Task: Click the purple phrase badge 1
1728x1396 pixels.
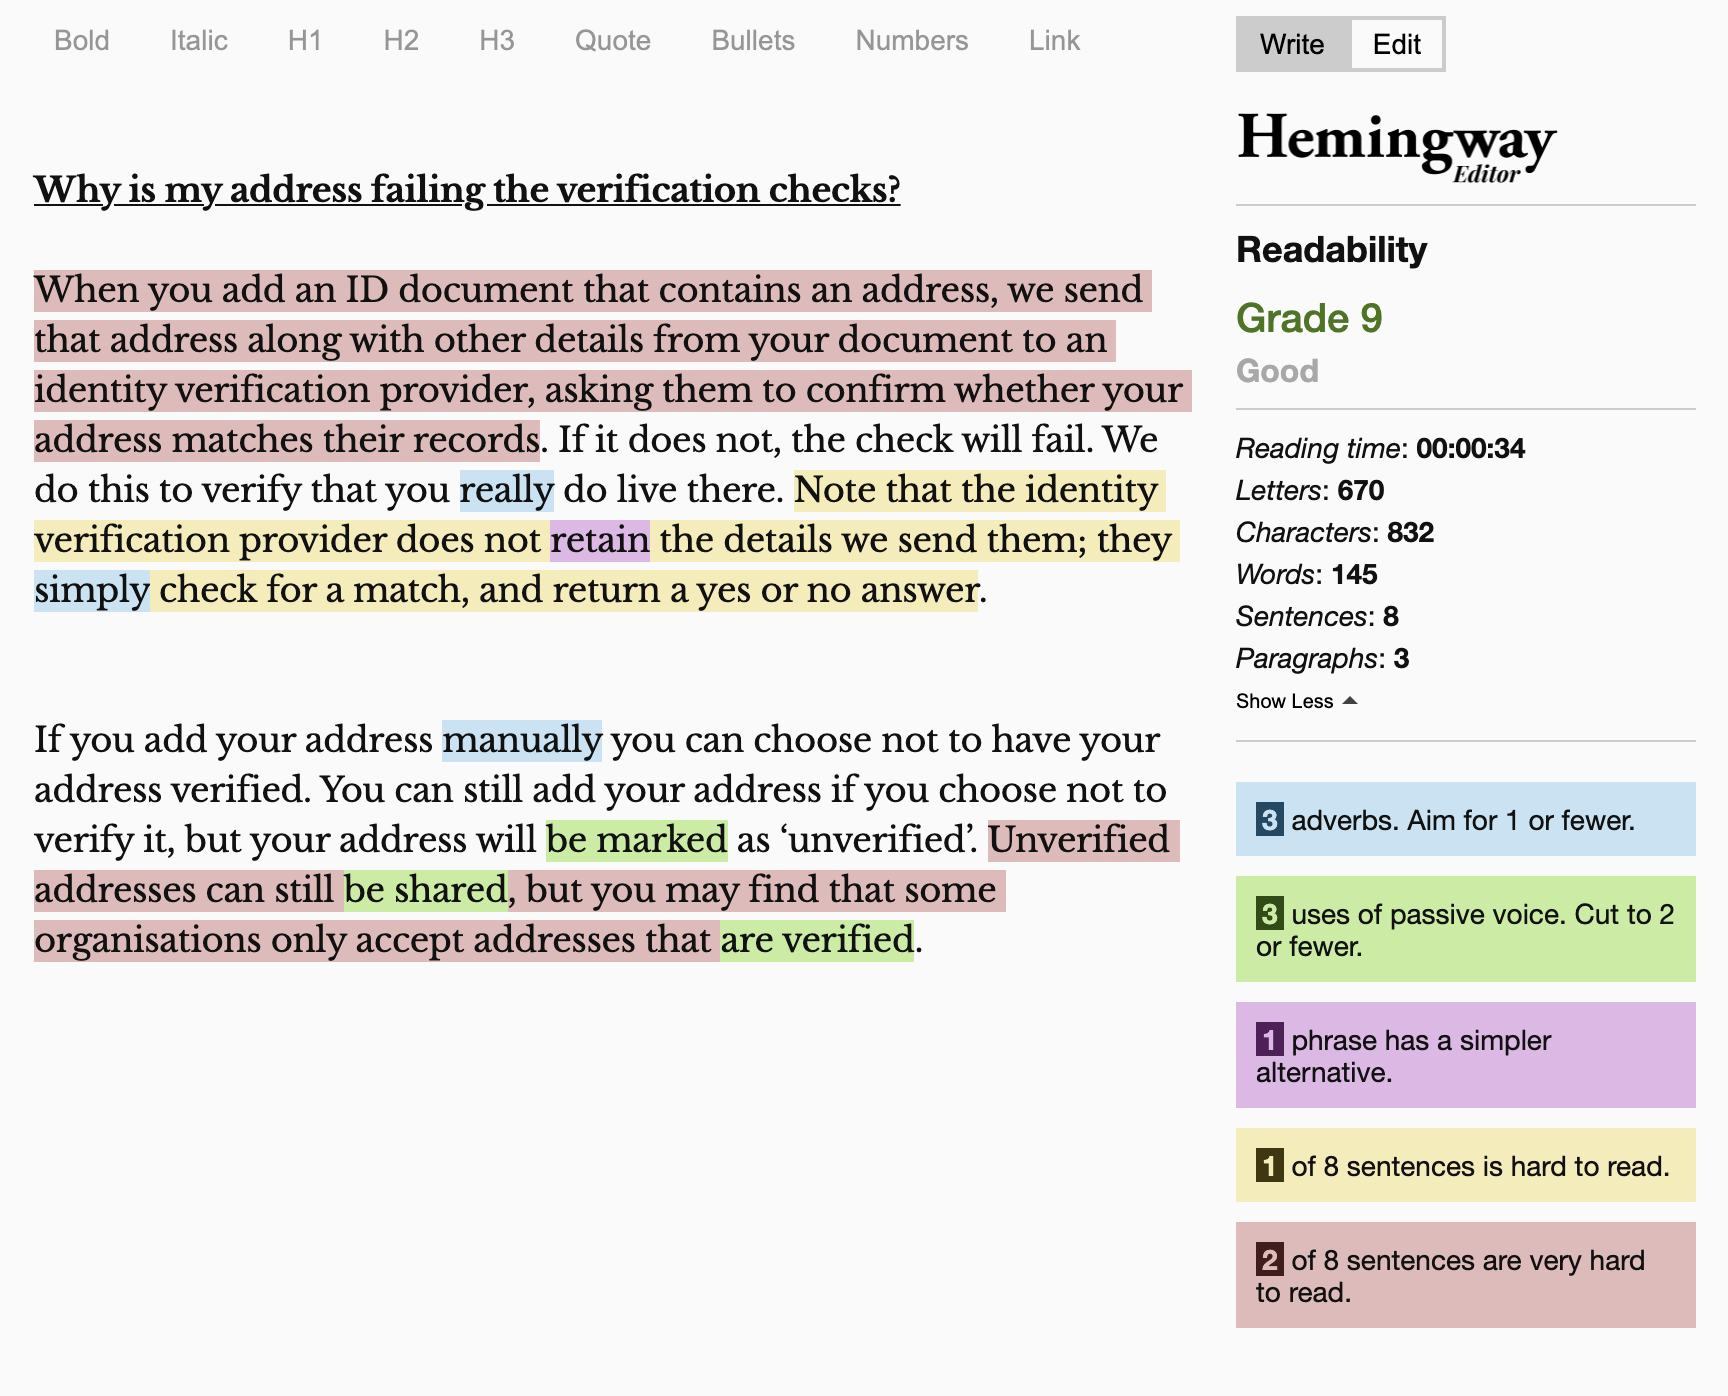Action: [1269, 1040]
